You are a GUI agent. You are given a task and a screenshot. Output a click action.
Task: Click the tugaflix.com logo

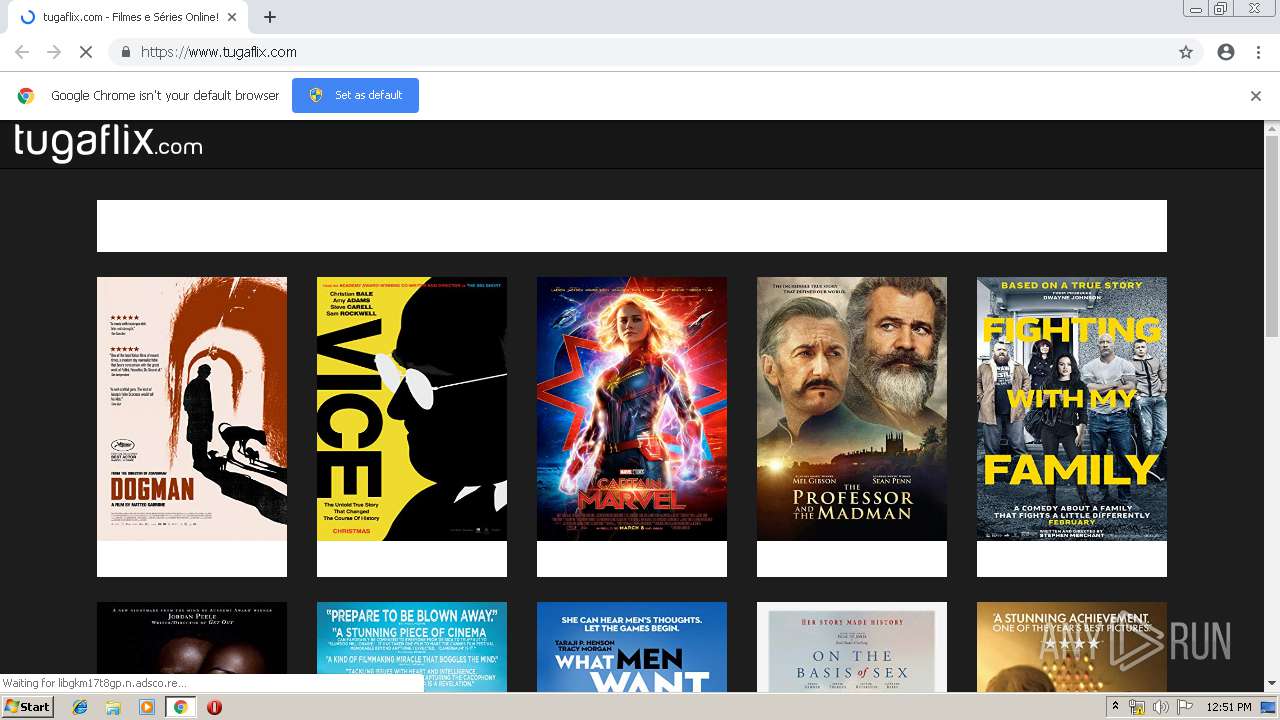[x=108, y=143]
